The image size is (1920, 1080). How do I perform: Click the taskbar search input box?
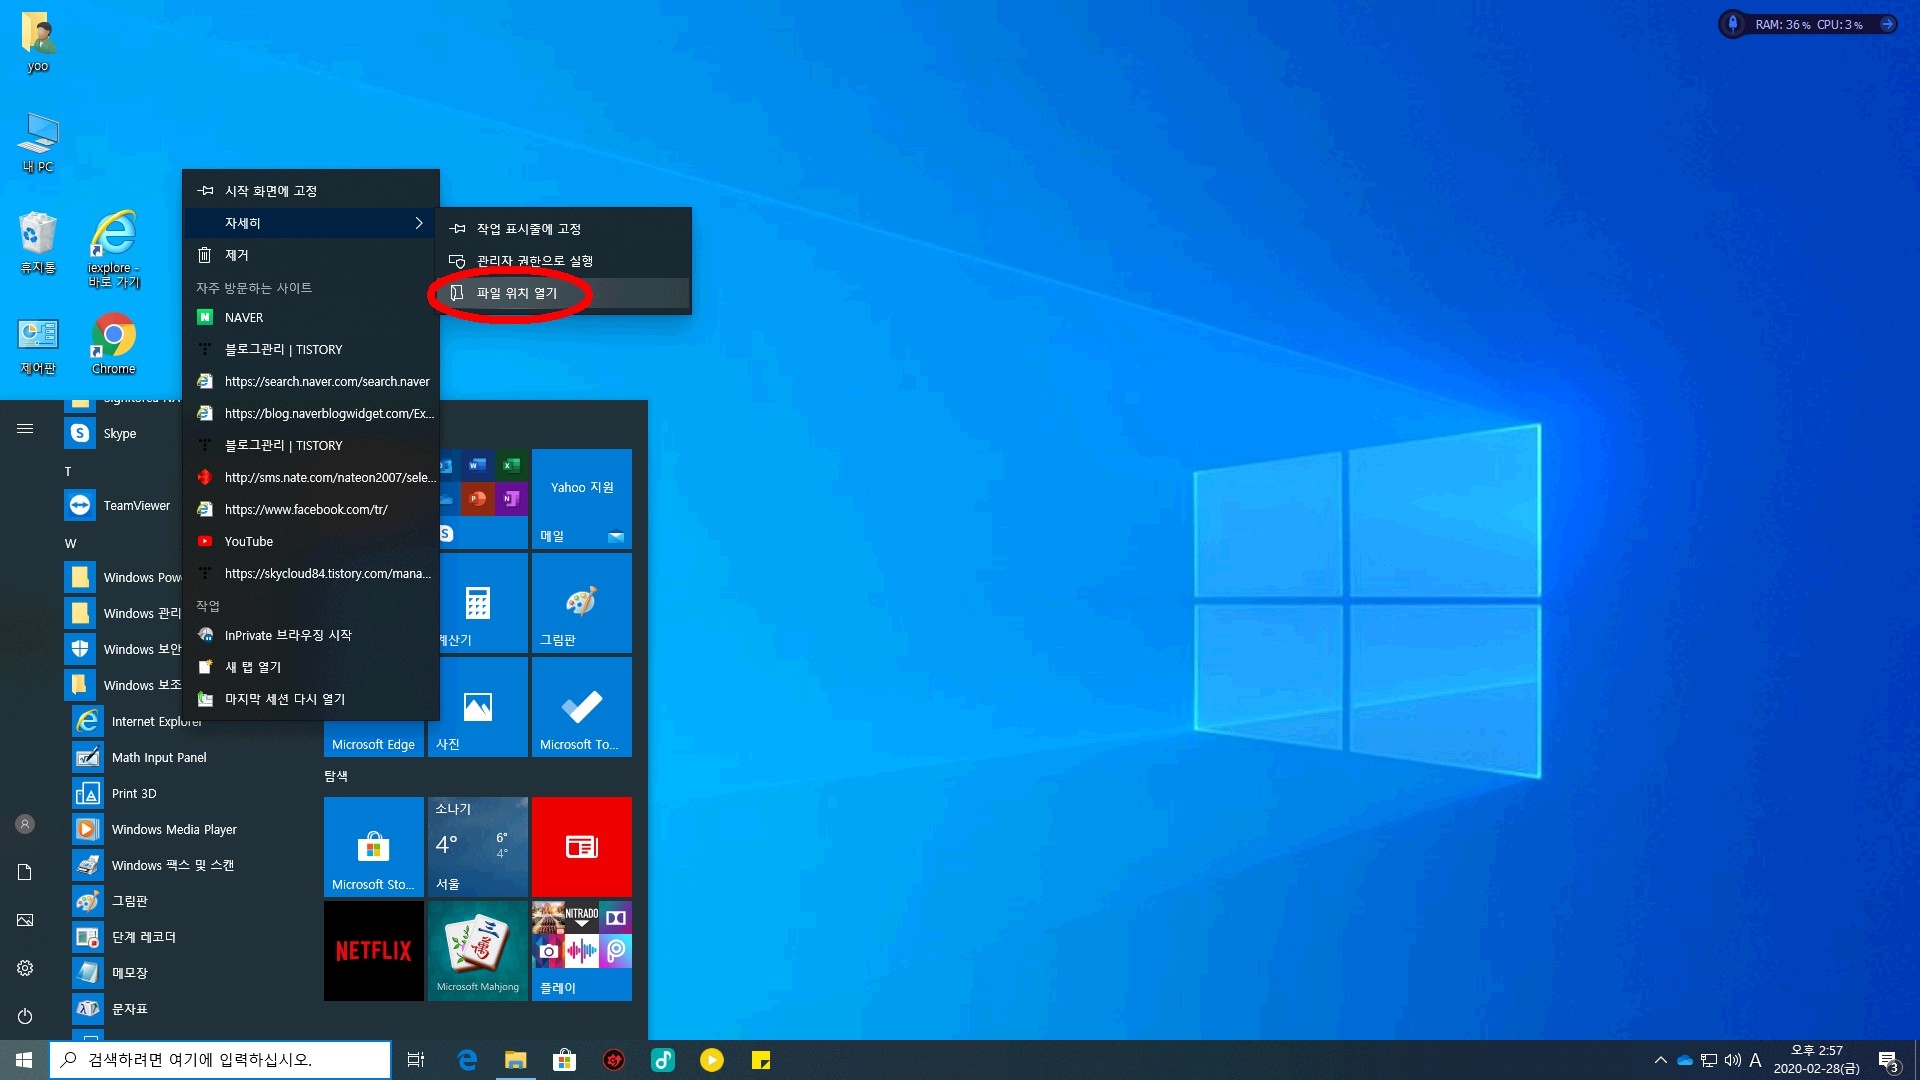coord(220,1060)
